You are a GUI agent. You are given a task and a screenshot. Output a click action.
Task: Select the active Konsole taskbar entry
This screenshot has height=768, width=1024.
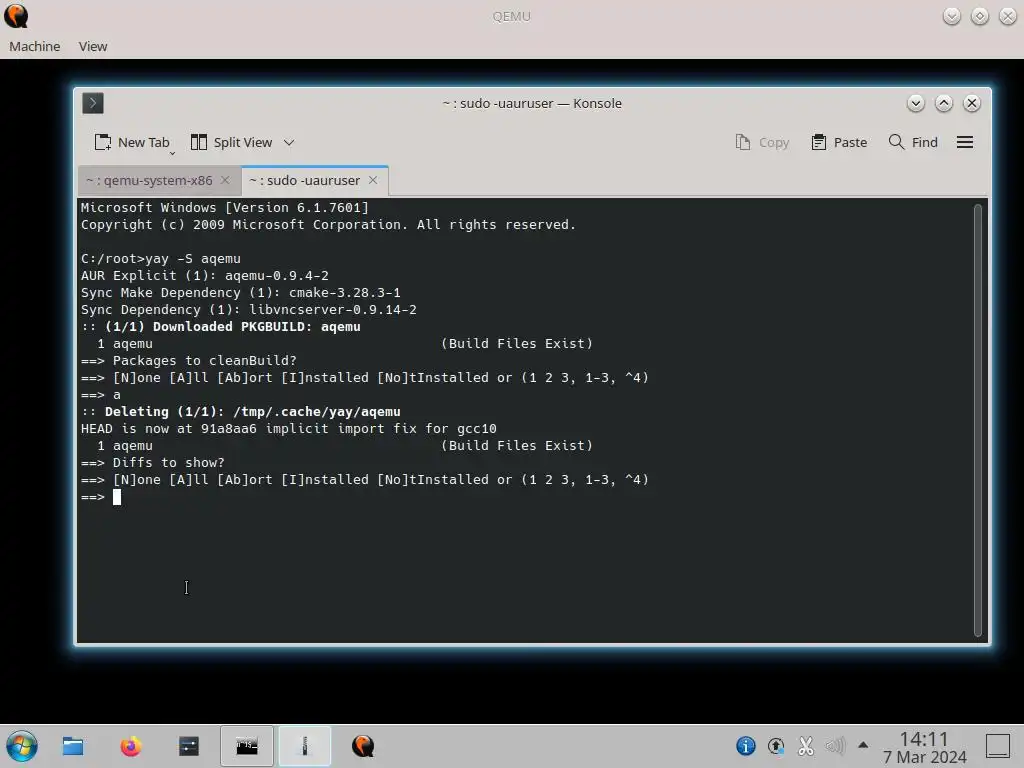[x=305, y=746]
